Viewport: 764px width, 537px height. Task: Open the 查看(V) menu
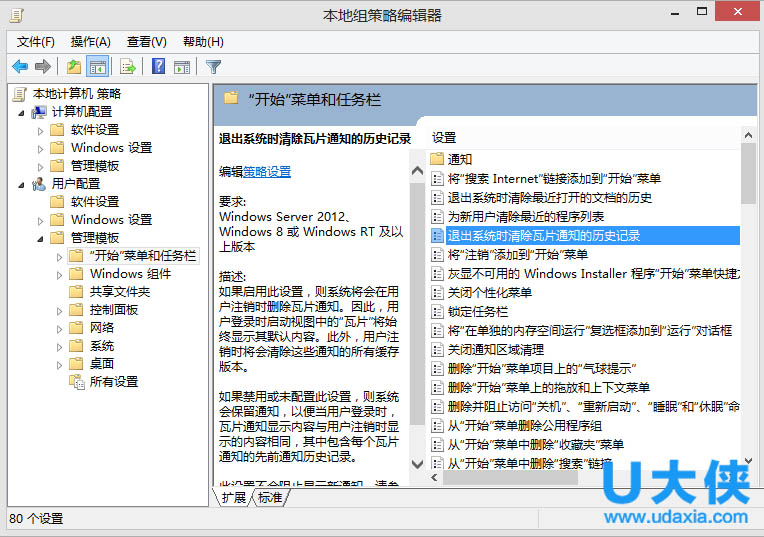tap(147, 42)
